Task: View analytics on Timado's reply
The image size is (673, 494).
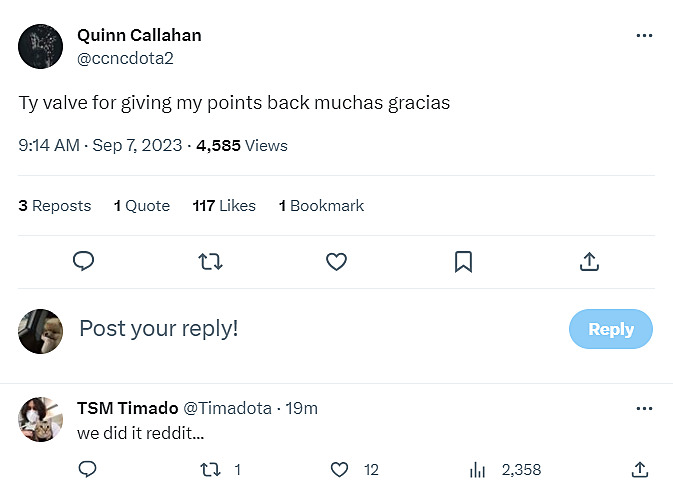Action: [x=478, y=469]
